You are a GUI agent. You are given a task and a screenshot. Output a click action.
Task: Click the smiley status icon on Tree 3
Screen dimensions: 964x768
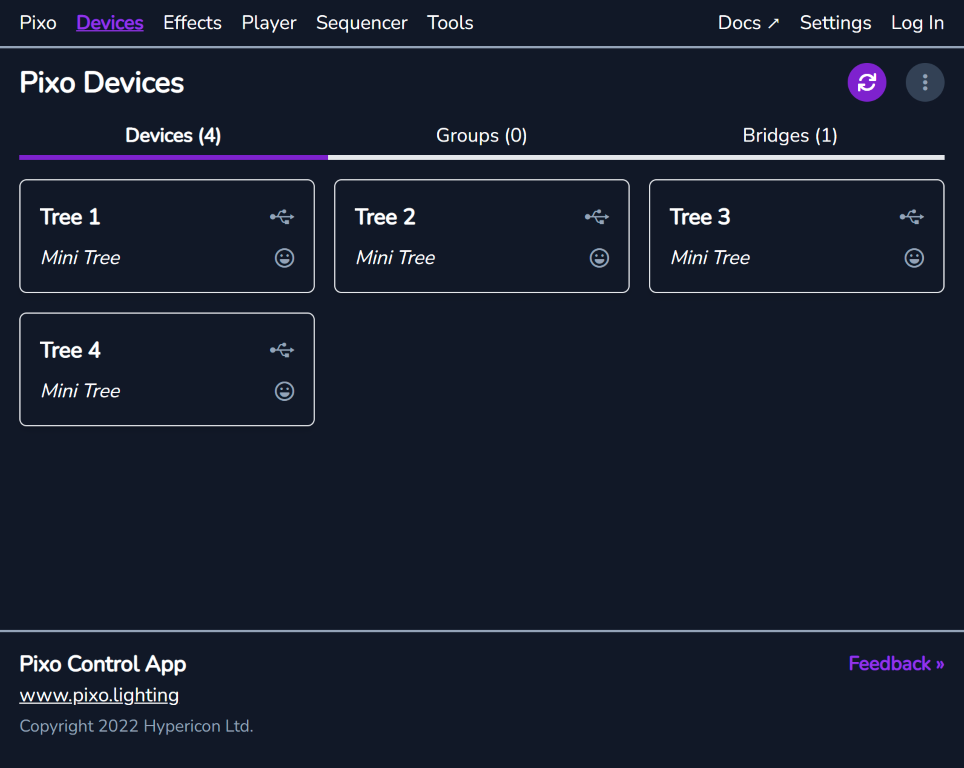(x=913, y=257)
